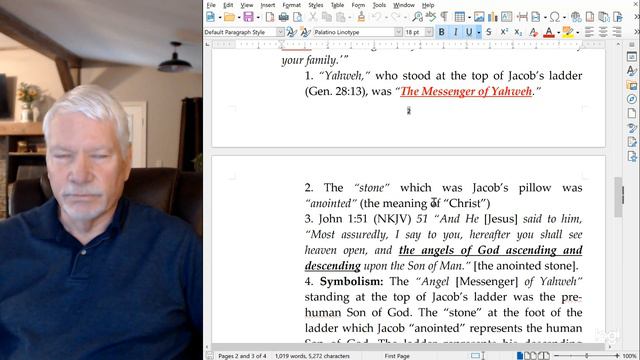This screenshot has height=360, width=640.
Task: Toggle Formatting Marks pilcrow button
Action: (x=444, y=17)
